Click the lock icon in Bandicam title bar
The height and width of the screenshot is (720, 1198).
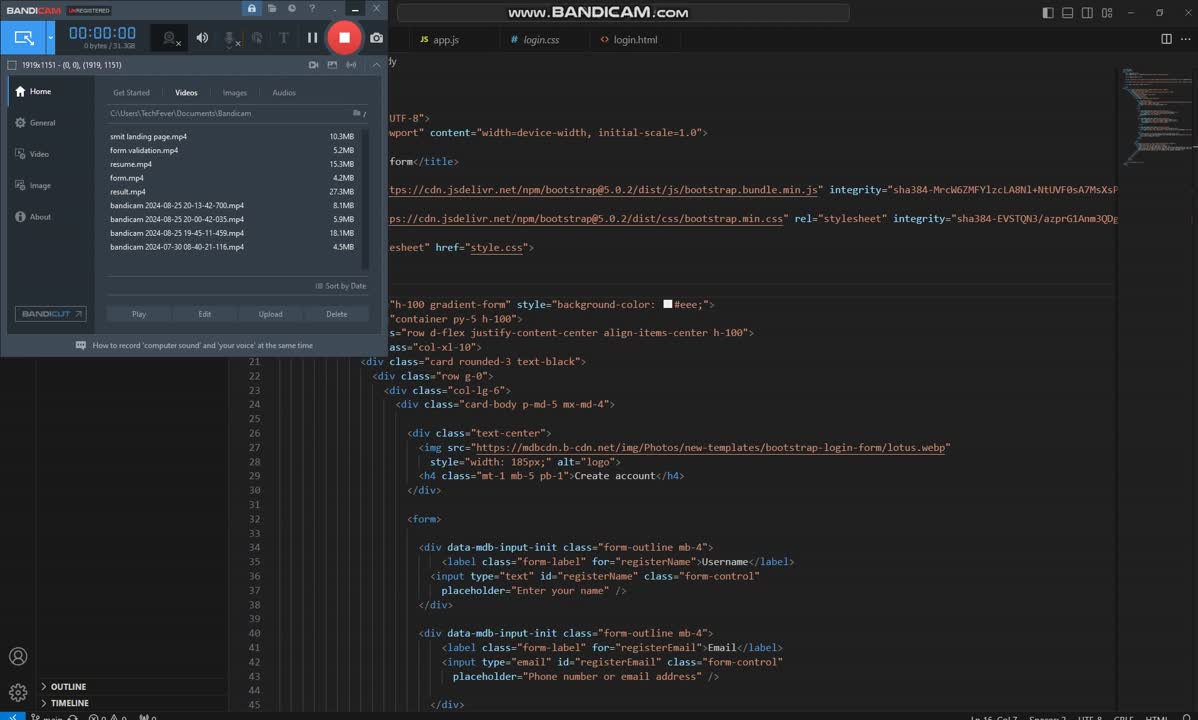coord(252,9)
